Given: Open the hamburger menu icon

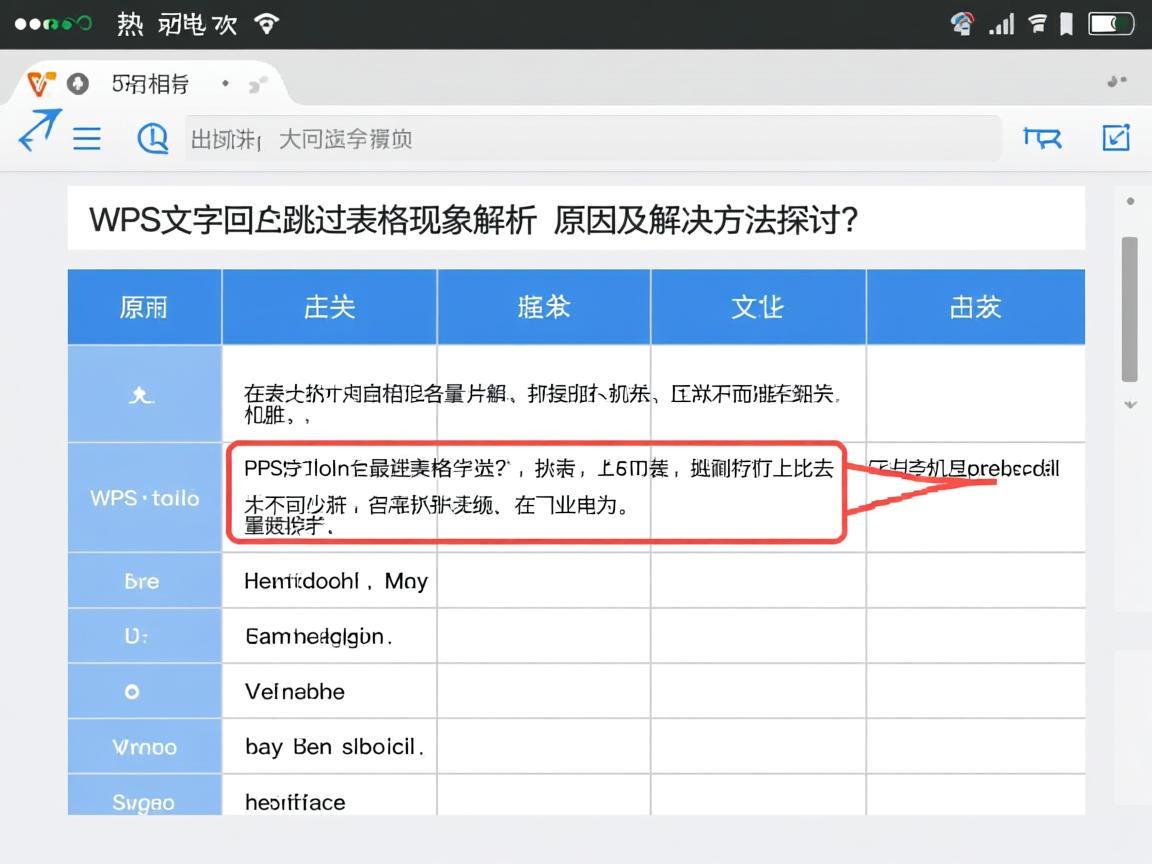Looking at the screenshot, I should pyautogui.click(x=88, y=139).
